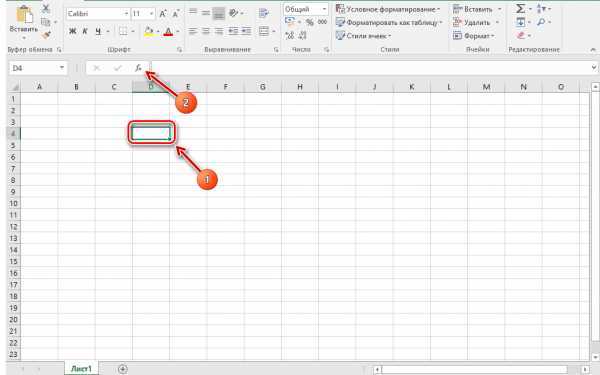The height and width of the screenshot is (375, 600).
Task: Expand the font color dropdown arrow
Action: tap(178, 31)
